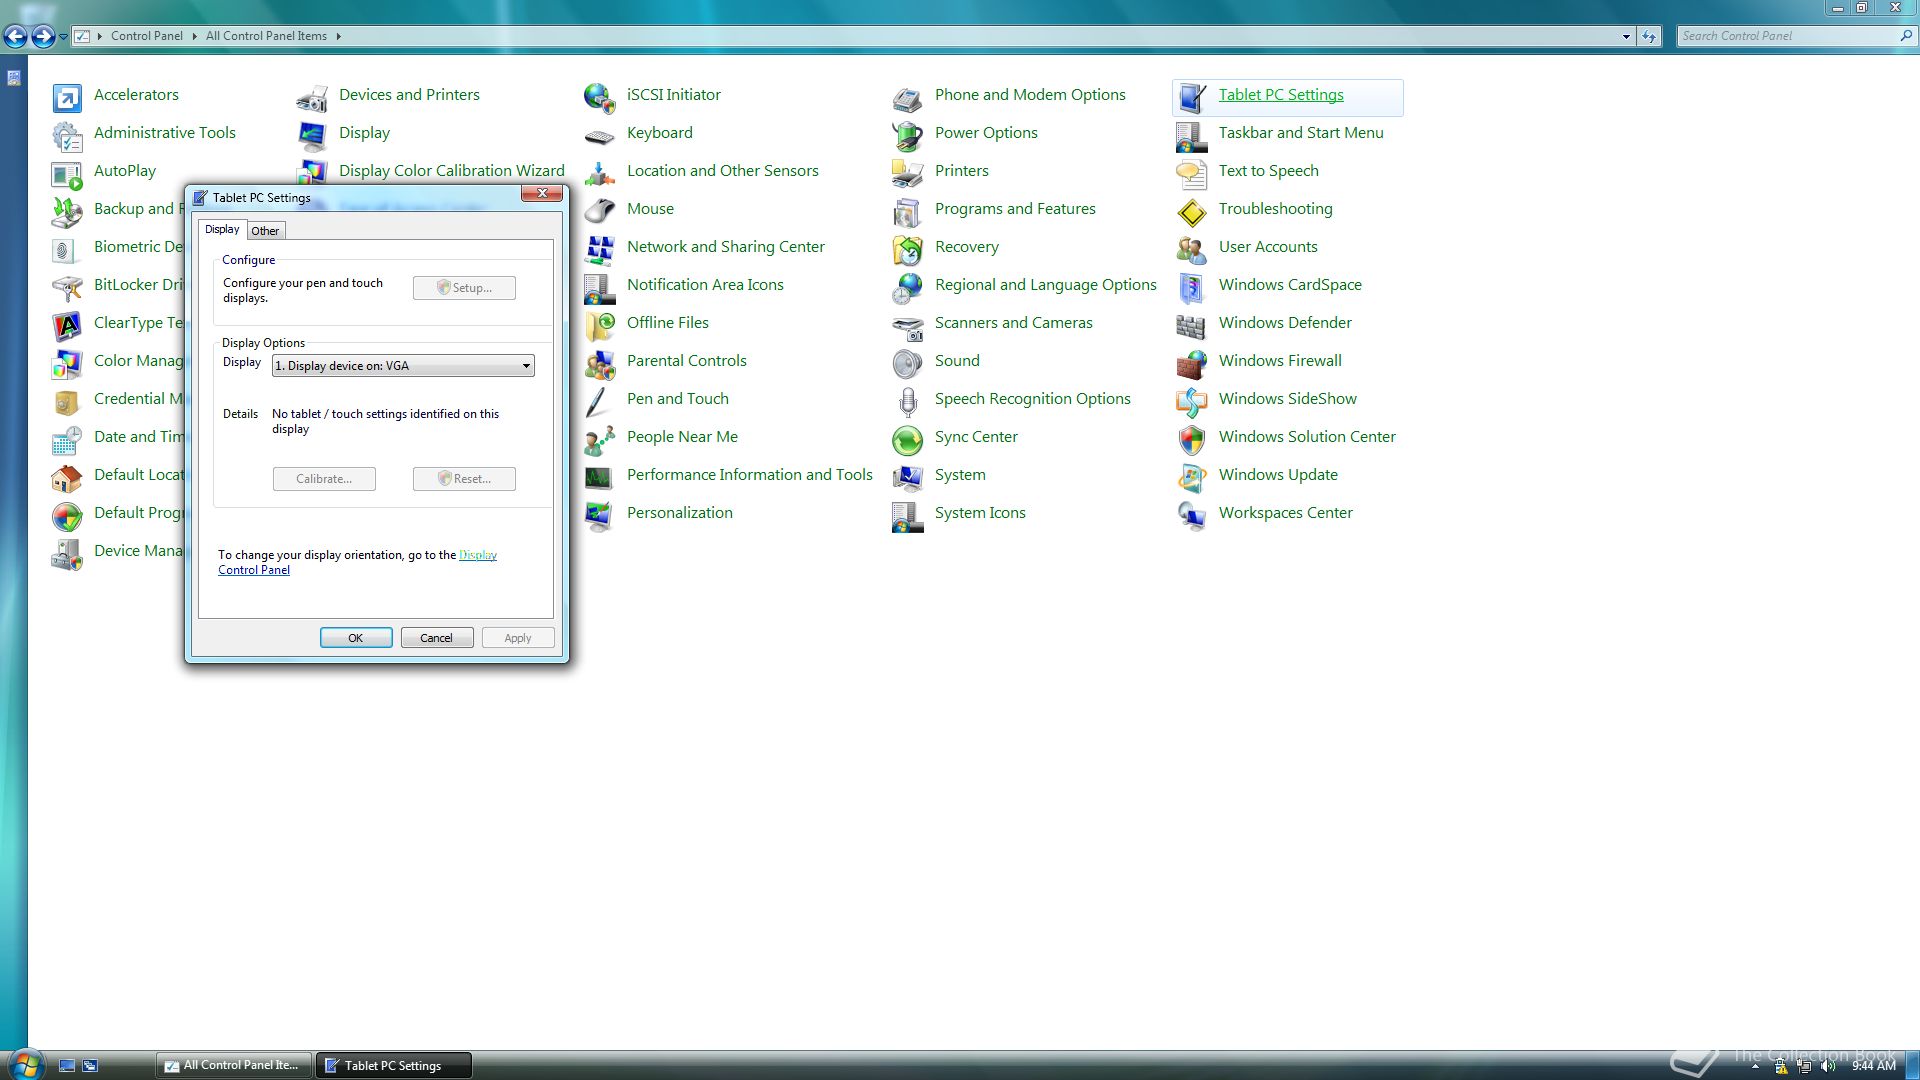Open the Workspaces Center link
Viewport: 1920px width, 1080px height.
pos(1285,513)
